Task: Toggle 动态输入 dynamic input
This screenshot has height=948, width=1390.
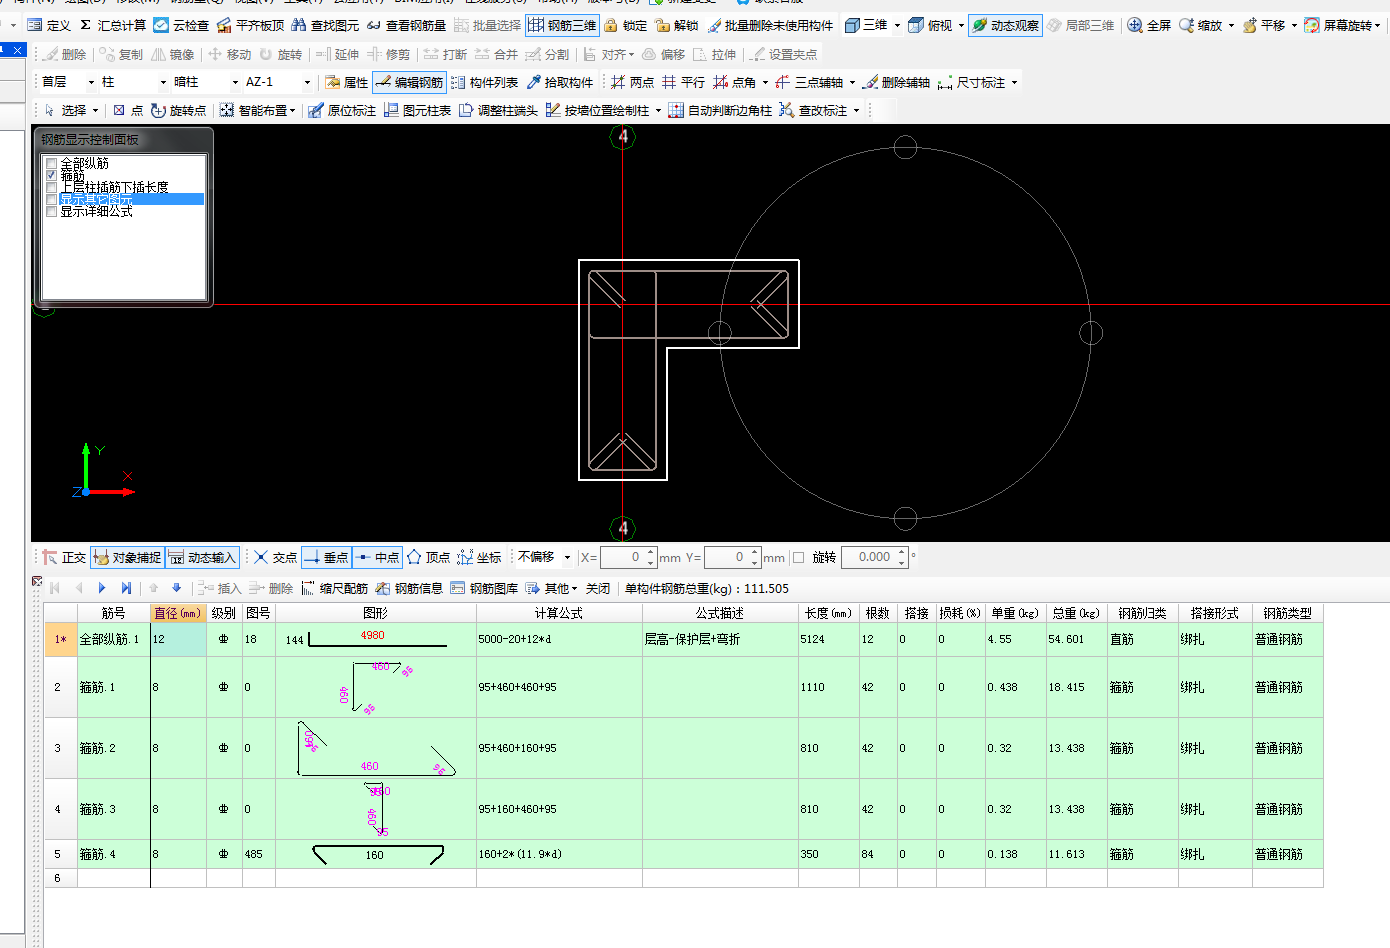Action: click(202, 557)
